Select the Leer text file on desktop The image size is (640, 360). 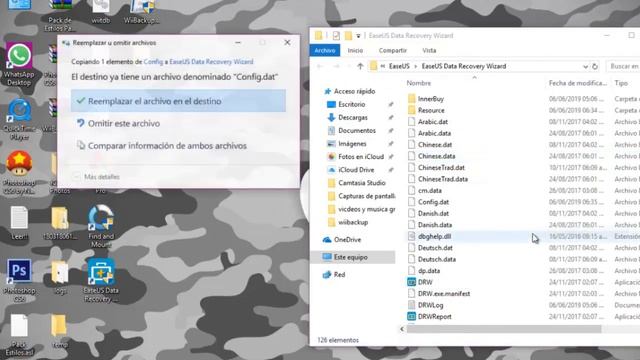19,222
